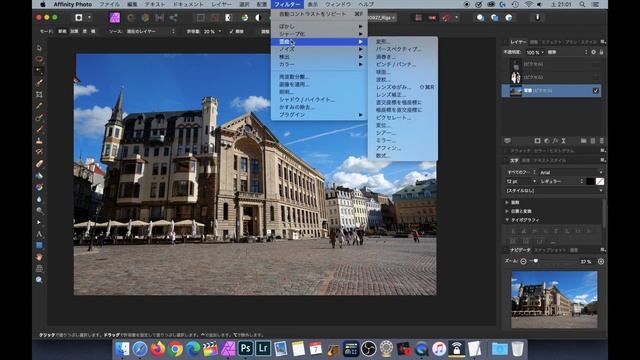Click the auto white balance half-circle icon
This screenshot has height=360, width=640.
point(258,18)
